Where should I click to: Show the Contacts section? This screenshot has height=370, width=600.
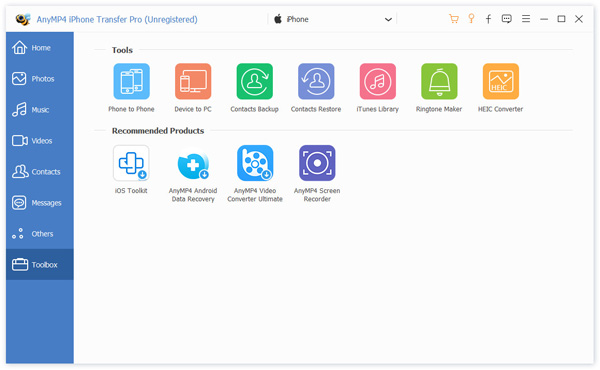(40, 172)
